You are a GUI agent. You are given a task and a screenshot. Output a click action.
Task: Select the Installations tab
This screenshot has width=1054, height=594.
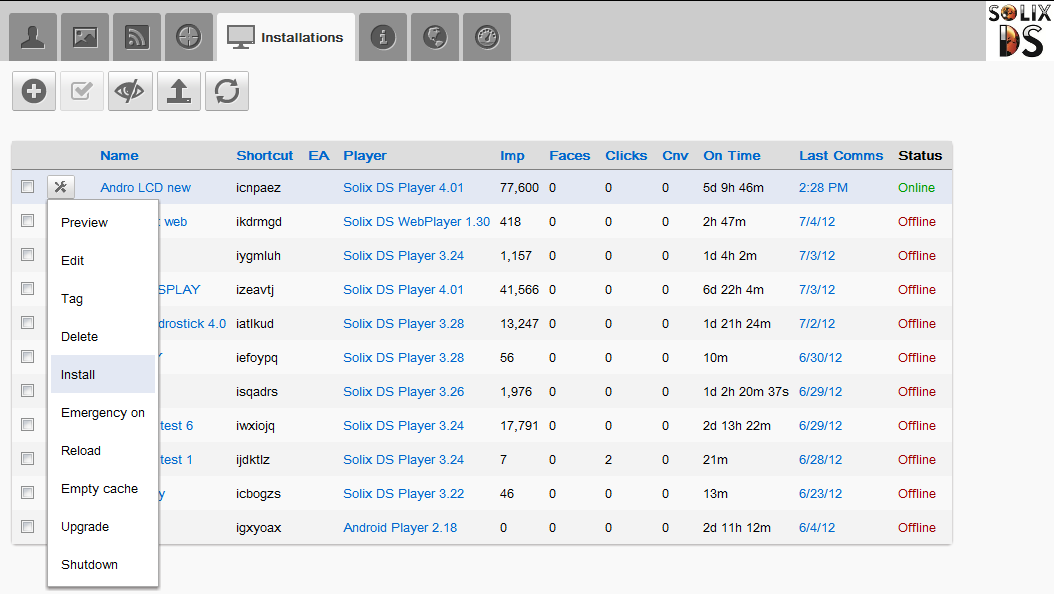(x=286, y=37)
